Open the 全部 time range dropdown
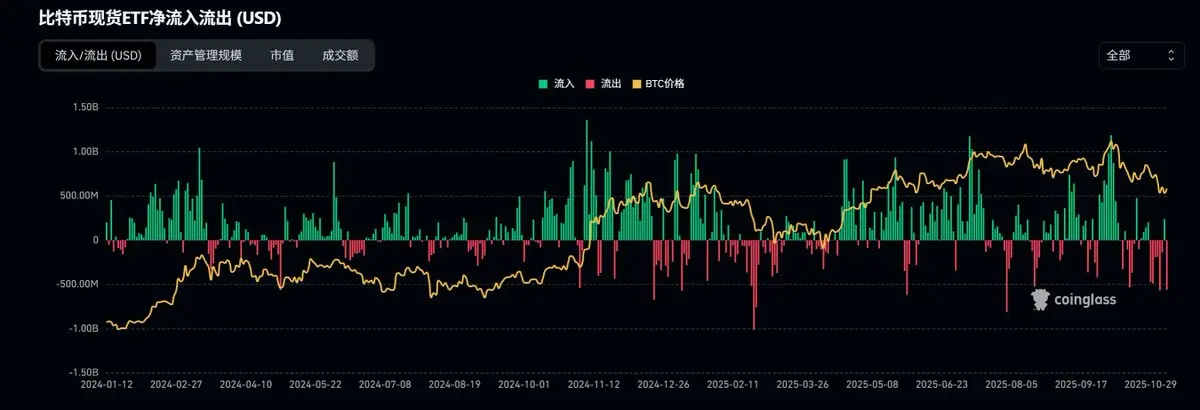Viewport: 1200px width, 410px height. coord(1141,56)
